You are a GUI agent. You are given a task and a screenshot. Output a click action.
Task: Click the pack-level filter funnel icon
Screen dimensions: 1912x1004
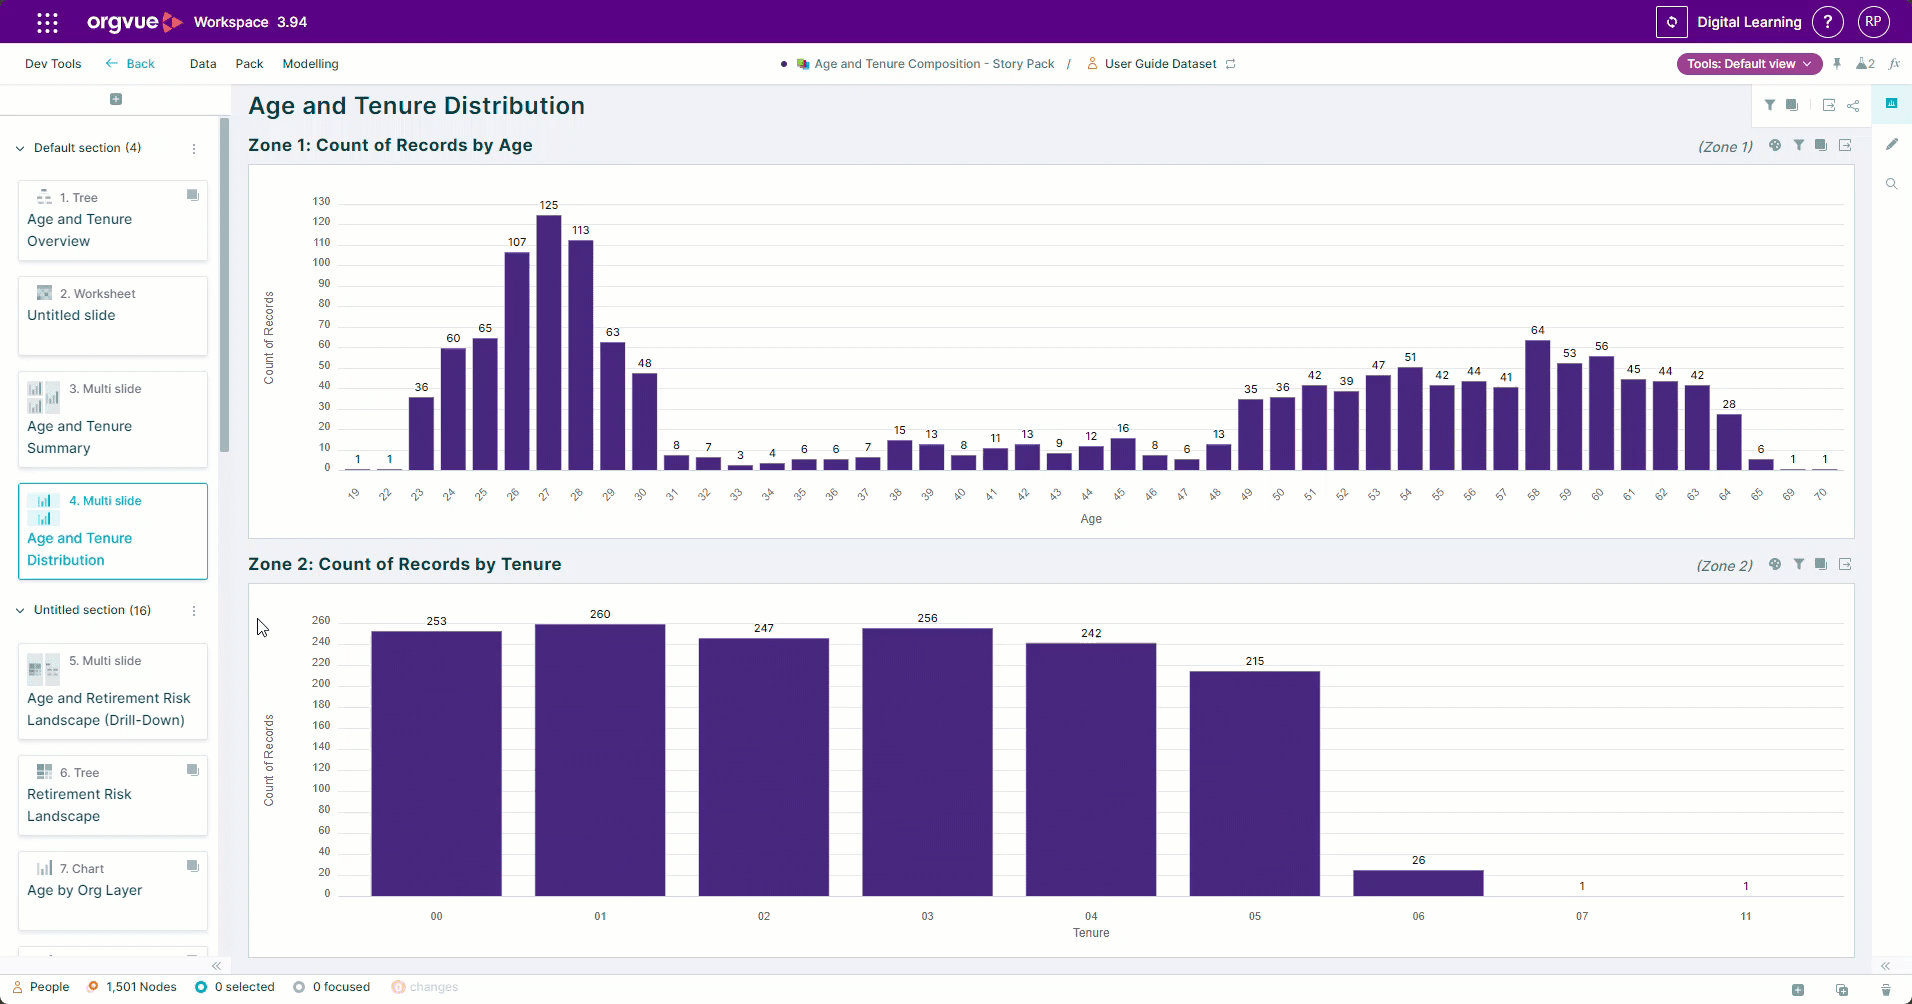tap(1770, 105)
